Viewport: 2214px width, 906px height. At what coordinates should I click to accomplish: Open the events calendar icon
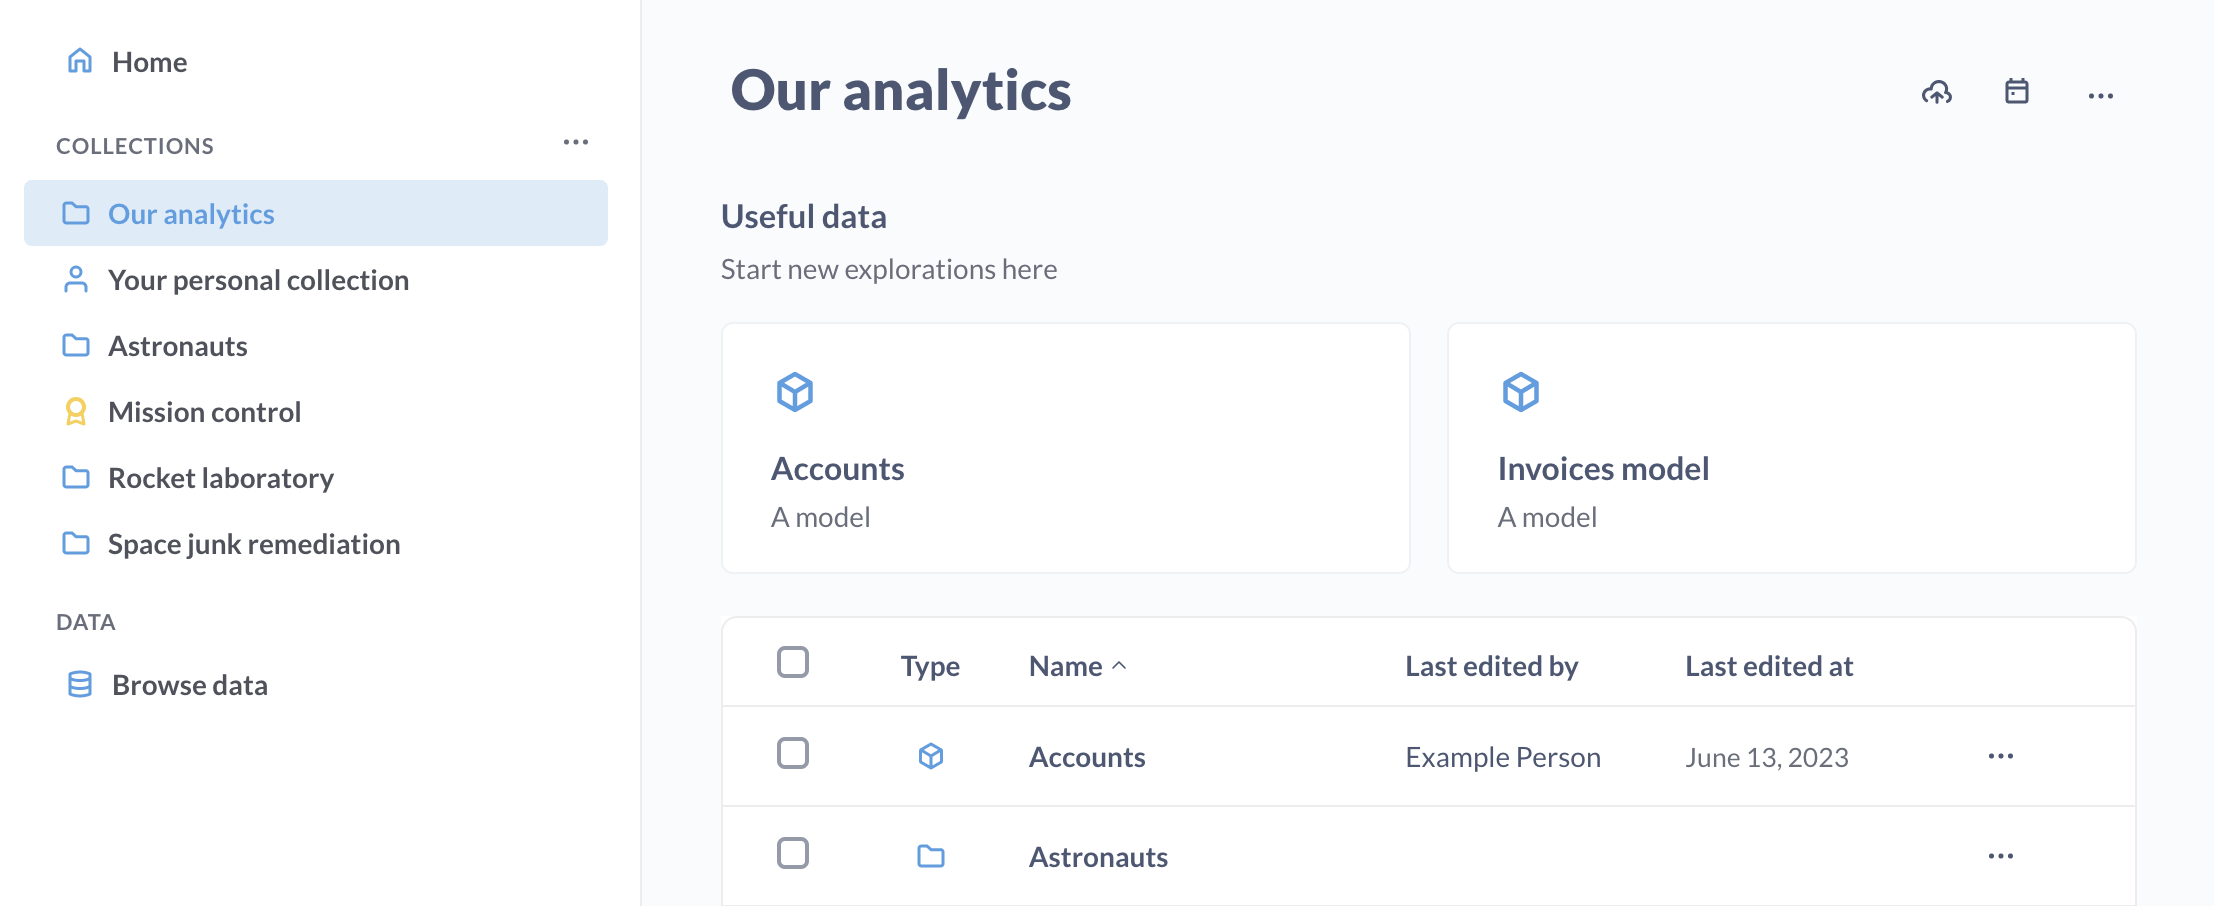coord(2017,92)
